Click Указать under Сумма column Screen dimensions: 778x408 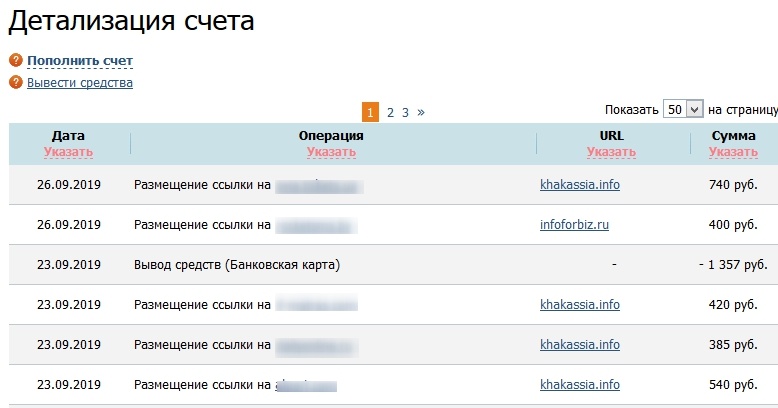pyautogui.click(x=733, y=152)
